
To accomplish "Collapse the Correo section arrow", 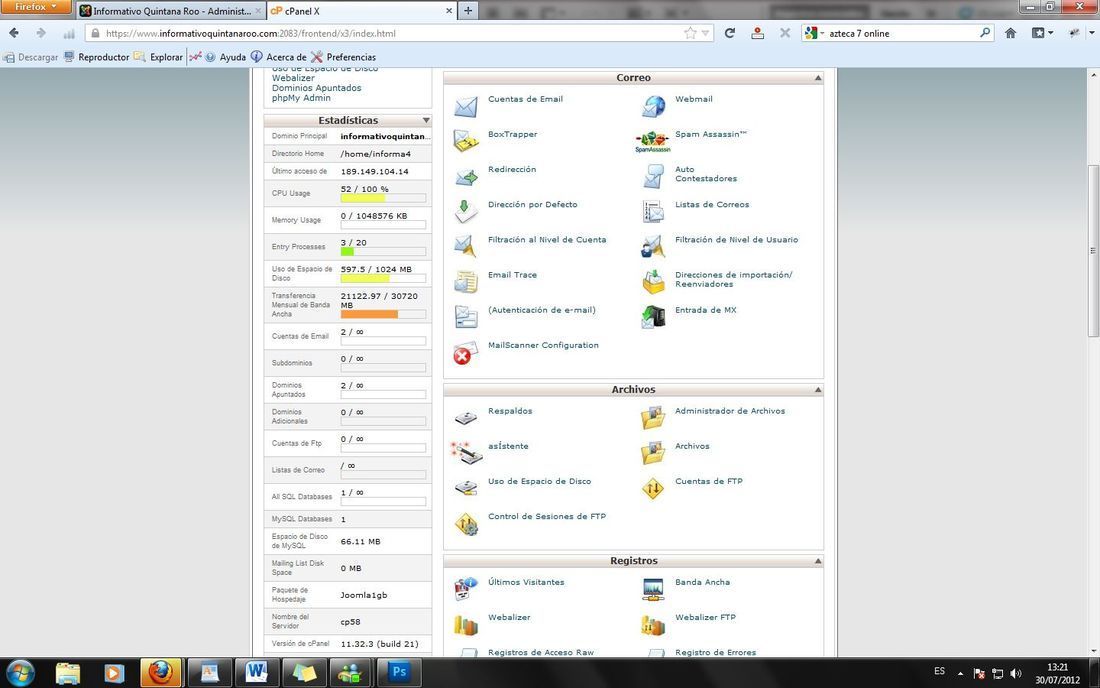I will point(818,78).
